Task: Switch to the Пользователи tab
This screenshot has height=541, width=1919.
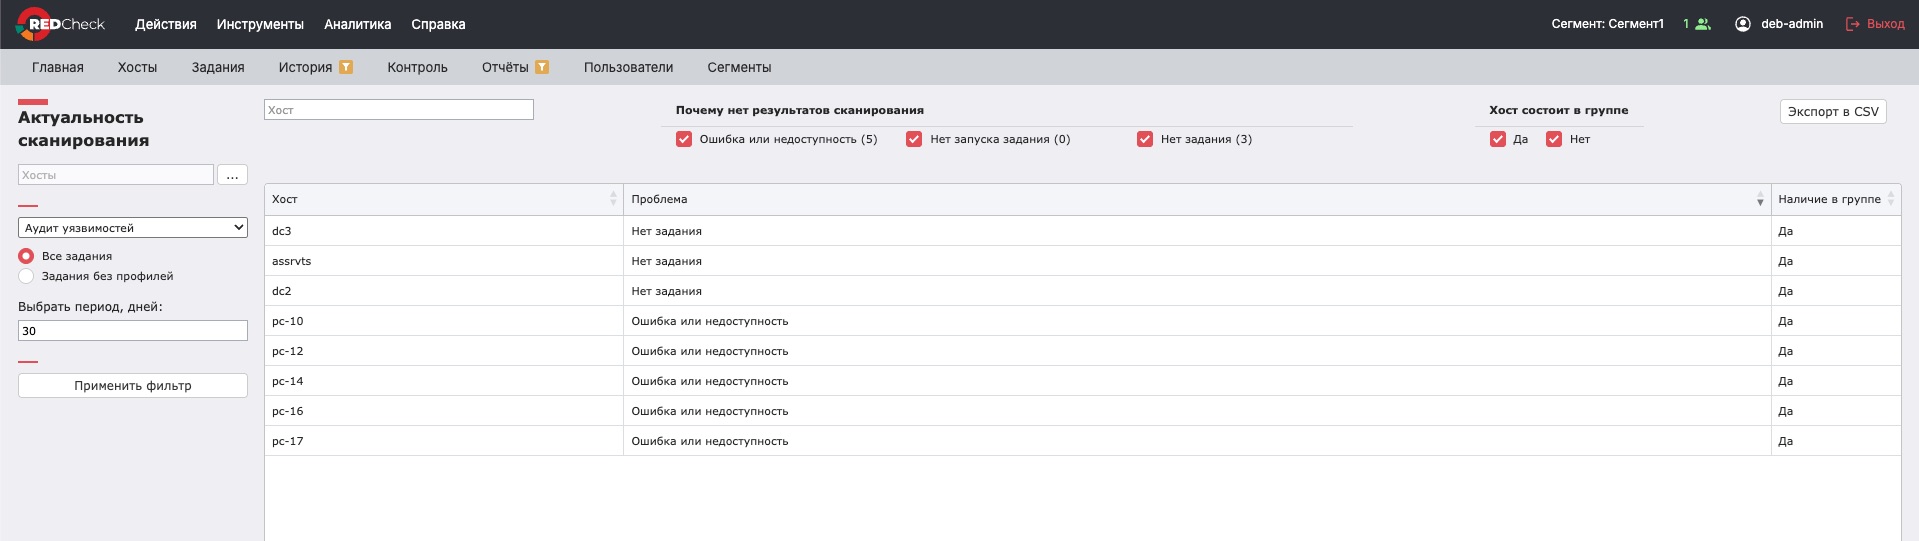Action: pyautogui.click(x=629, y=67)
